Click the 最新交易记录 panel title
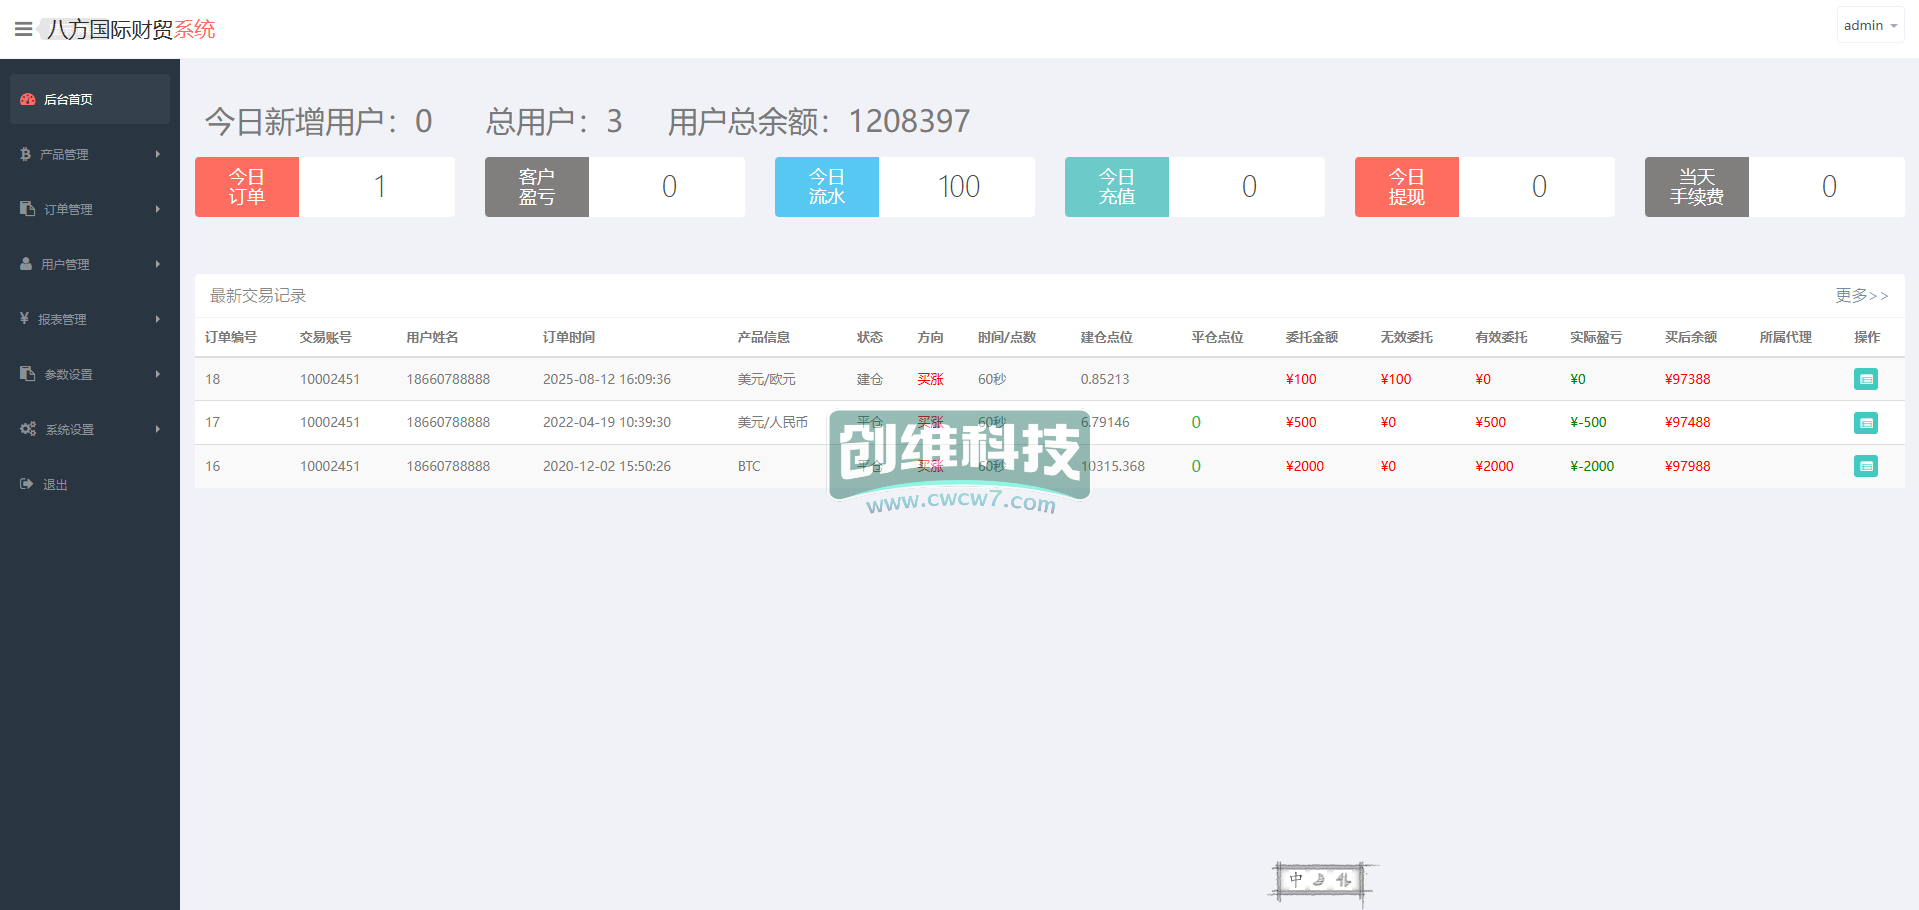The image size is (1919, 910). tap(258, 296)
